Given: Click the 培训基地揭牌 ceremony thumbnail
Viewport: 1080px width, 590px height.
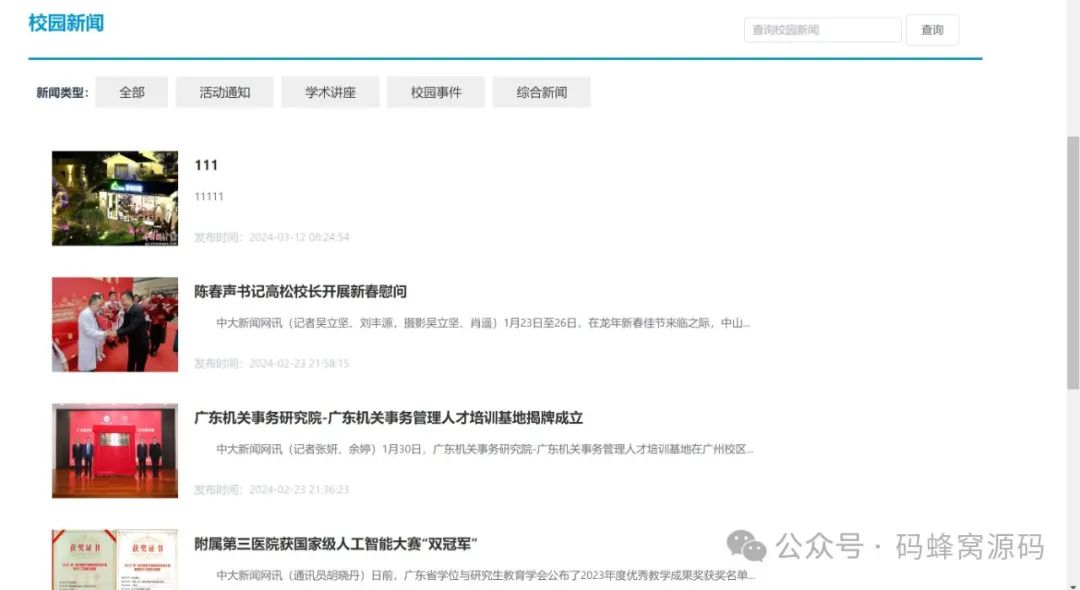Looking at the screenshot, I should coord(114,450).
